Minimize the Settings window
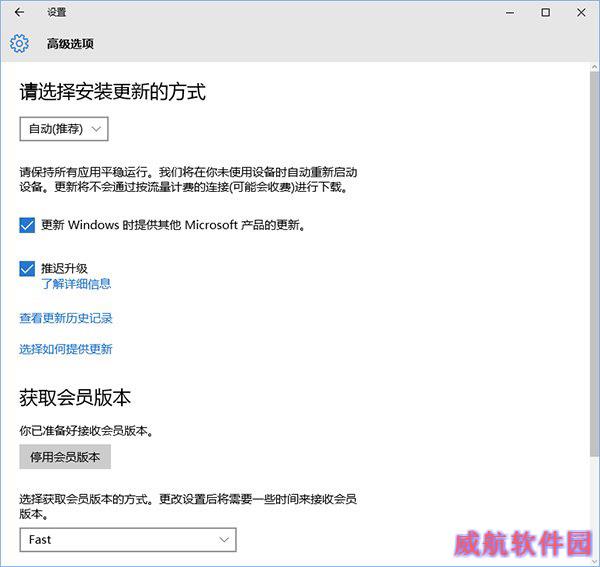Screen dimensions: 600x567 (x=510, y=13)
